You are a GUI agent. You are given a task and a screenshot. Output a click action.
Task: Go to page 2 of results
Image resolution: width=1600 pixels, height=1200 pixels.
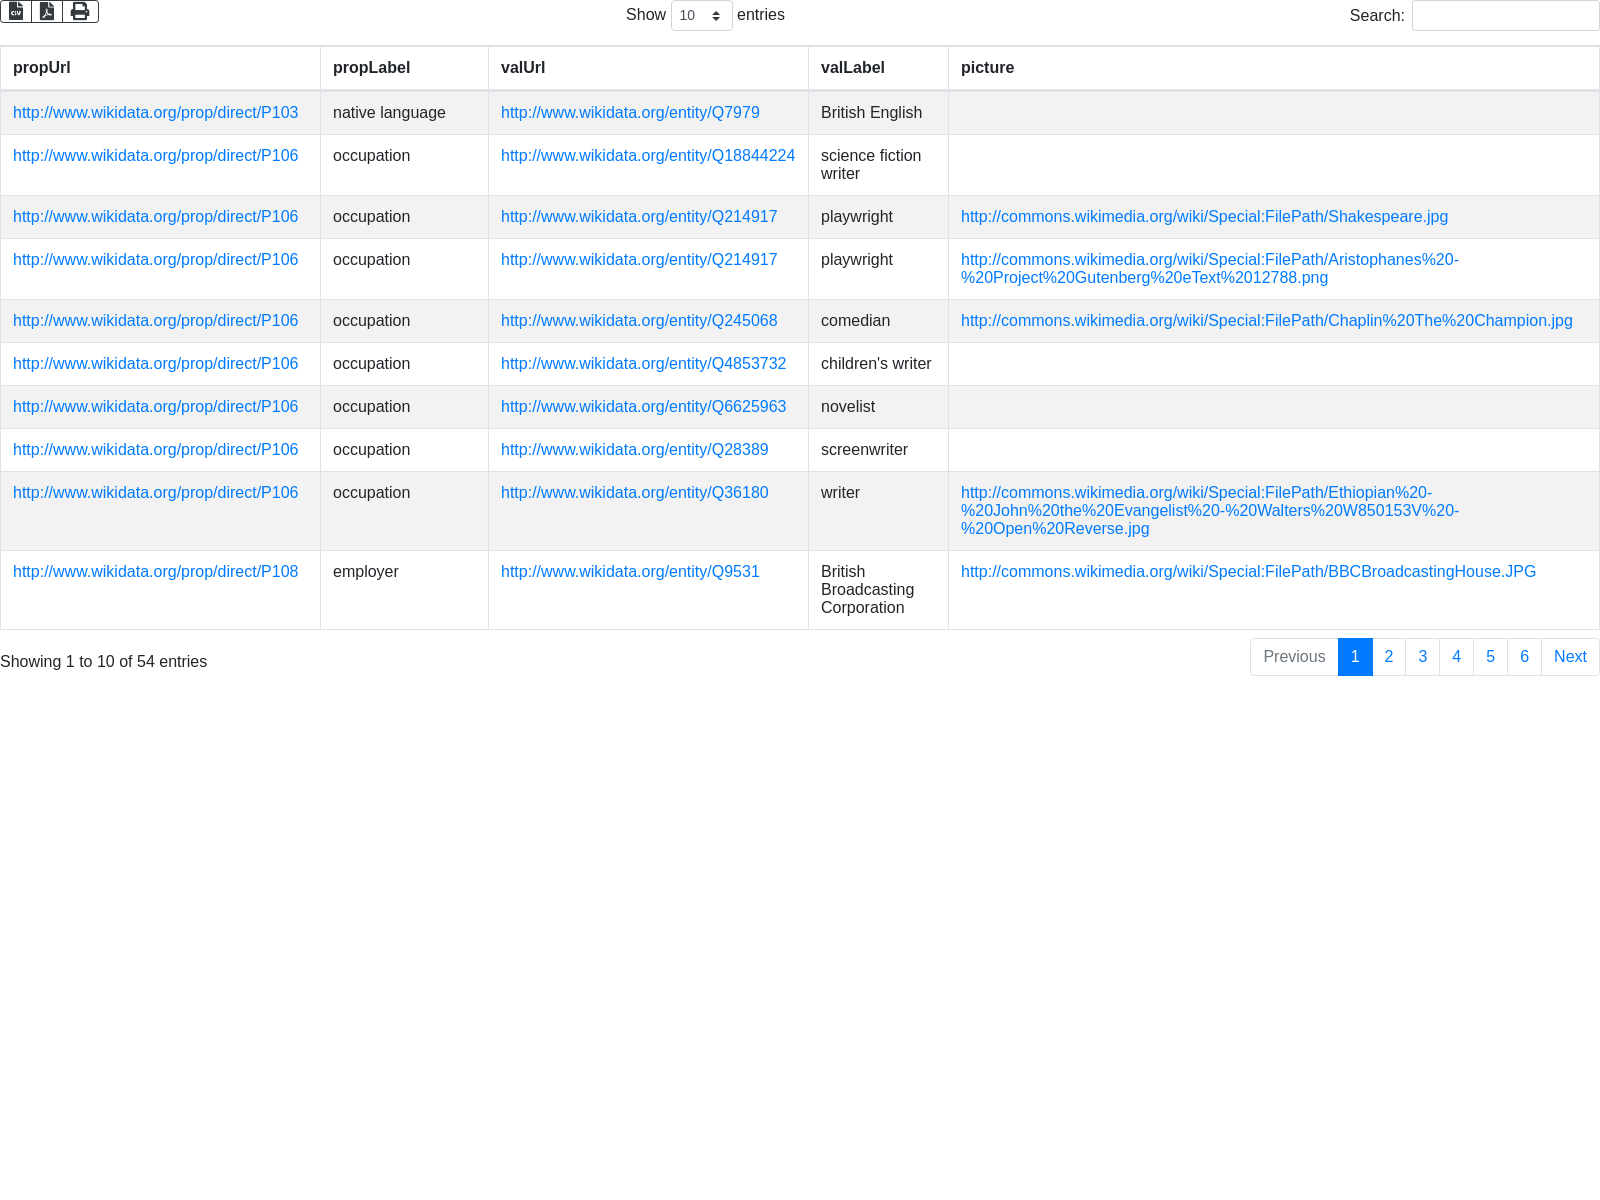coord(1388,657)
